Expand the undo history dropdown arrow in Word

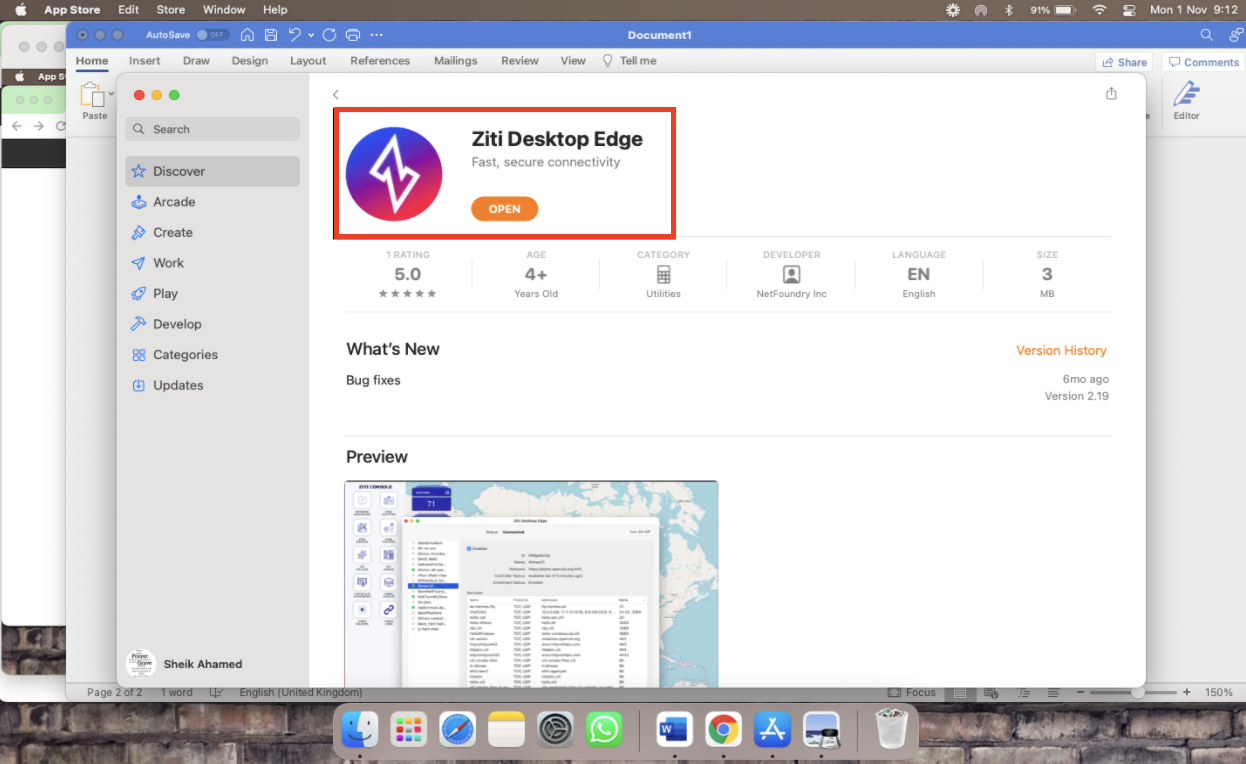[311, 36]
